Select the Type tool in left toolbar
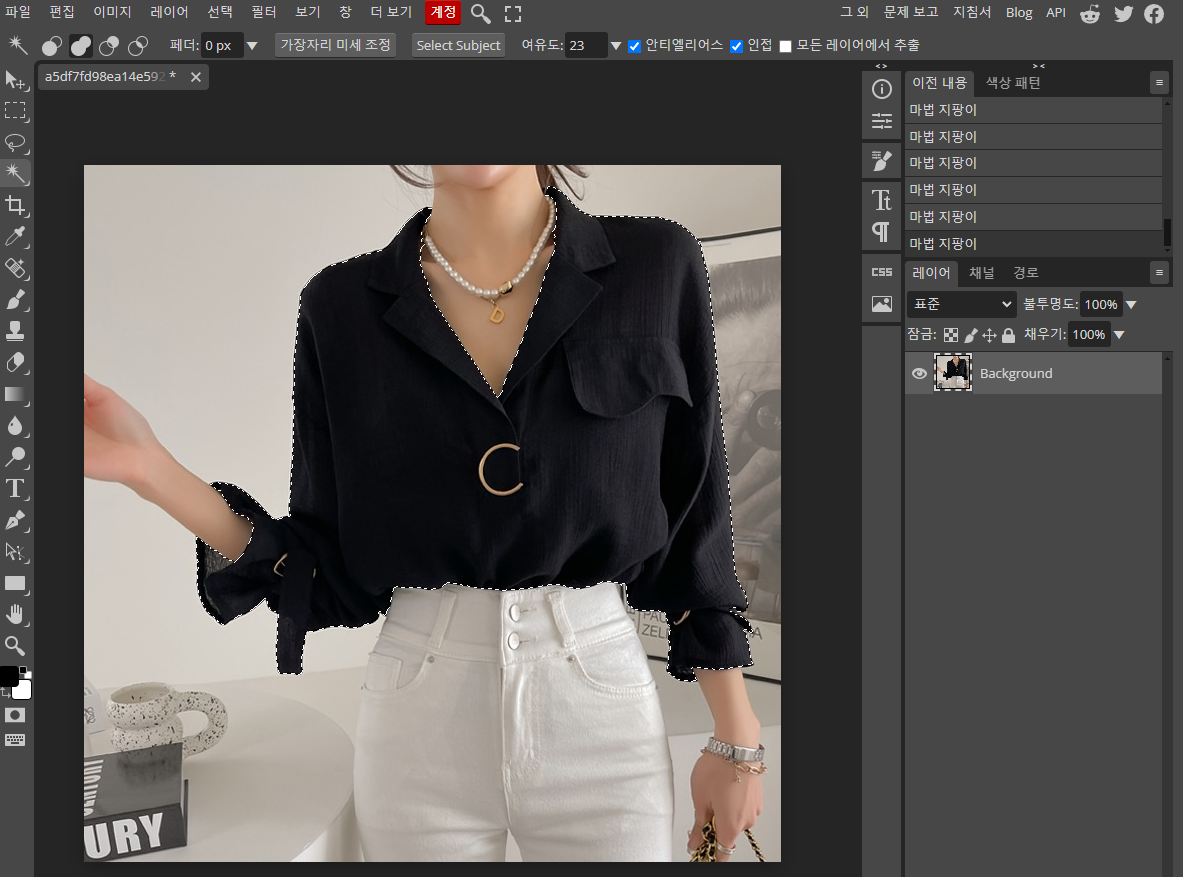 coord(15,488)
